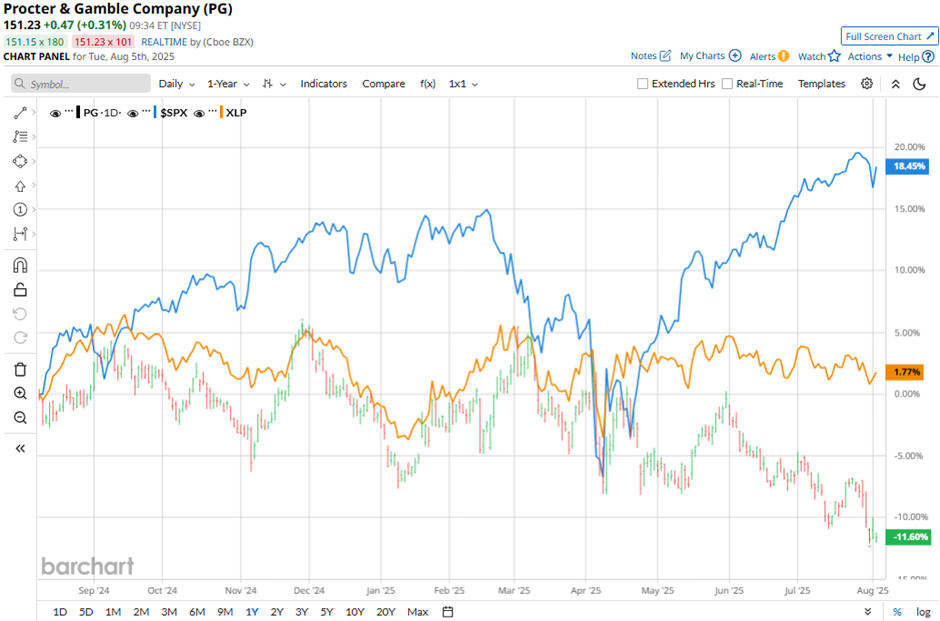Enable the Extended Hrs checkbox
Image resolution: width=940 pixels, height=621 pixels.
point(643,84)
